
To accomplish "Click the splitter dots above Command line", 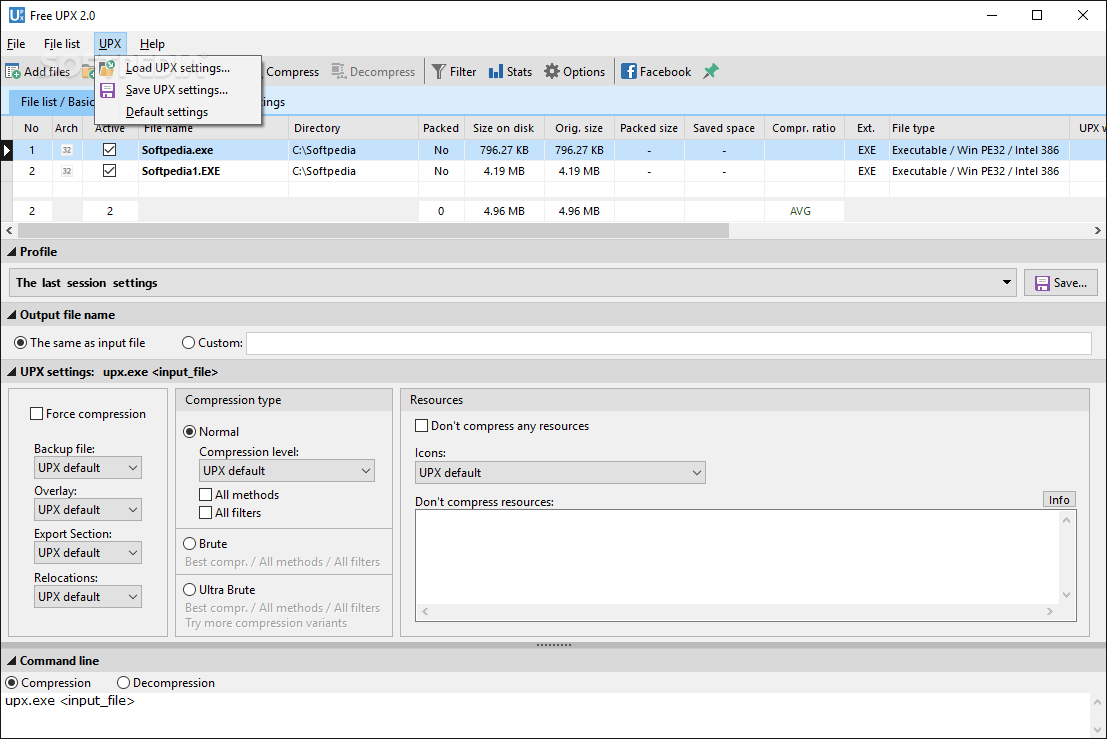I will tap(554, 644).
